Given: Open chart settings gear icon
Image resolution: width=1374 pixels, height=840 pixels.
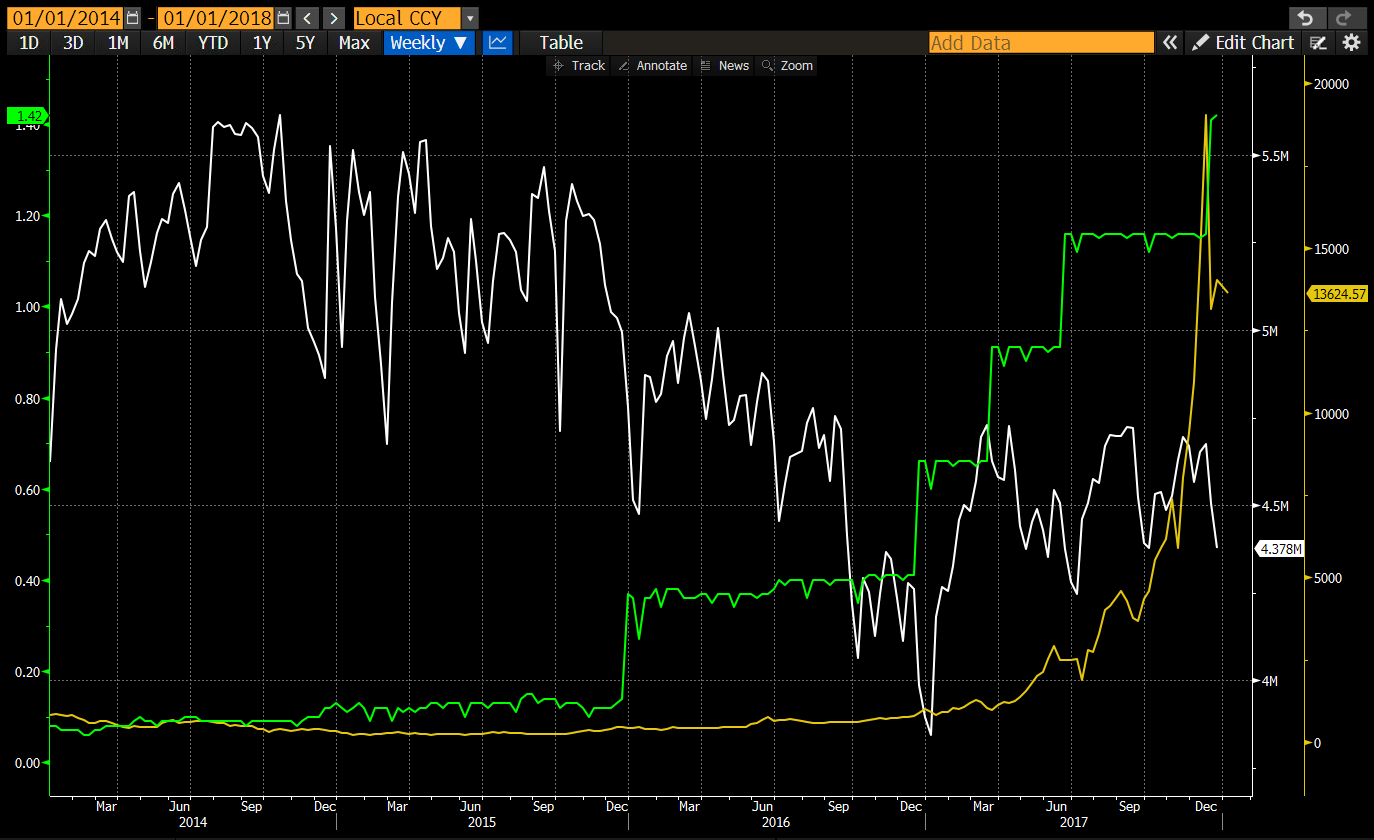Looking at the screenshot, I should pos(1351,42).
